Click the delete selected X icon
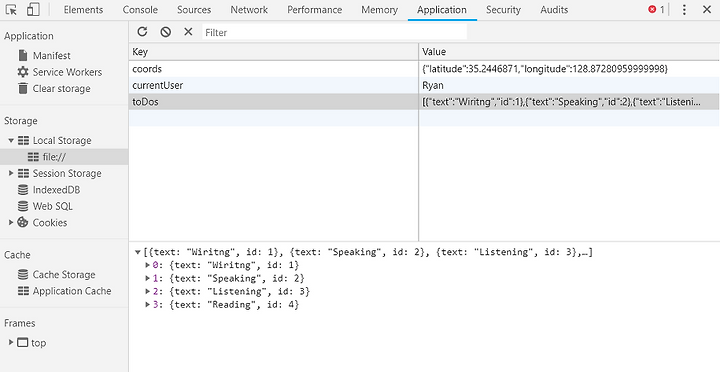The height and width of the screenshot is (372, 720). click(x=188, y=32)
